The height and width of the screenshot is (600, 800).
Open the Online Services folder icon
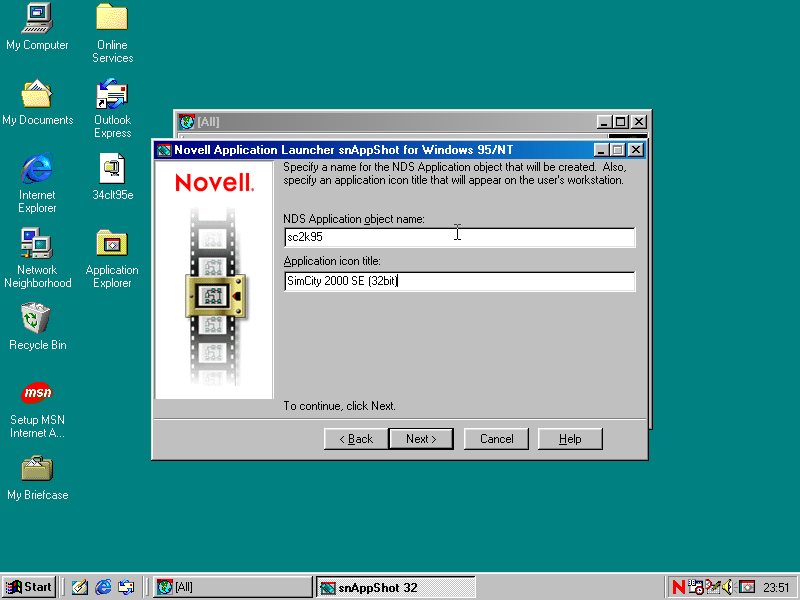pyautogui.click(x=112, y=17)
